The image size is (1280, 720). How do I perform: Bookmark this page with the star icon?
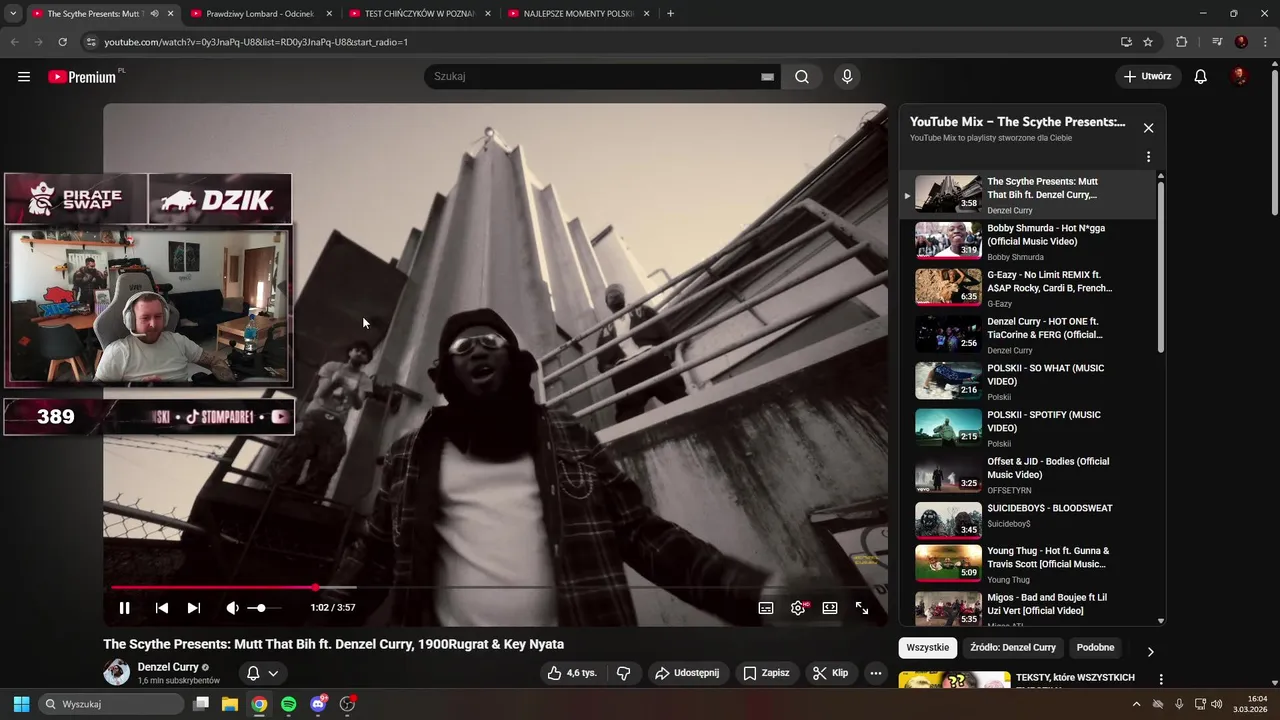tap(1148, 42)
